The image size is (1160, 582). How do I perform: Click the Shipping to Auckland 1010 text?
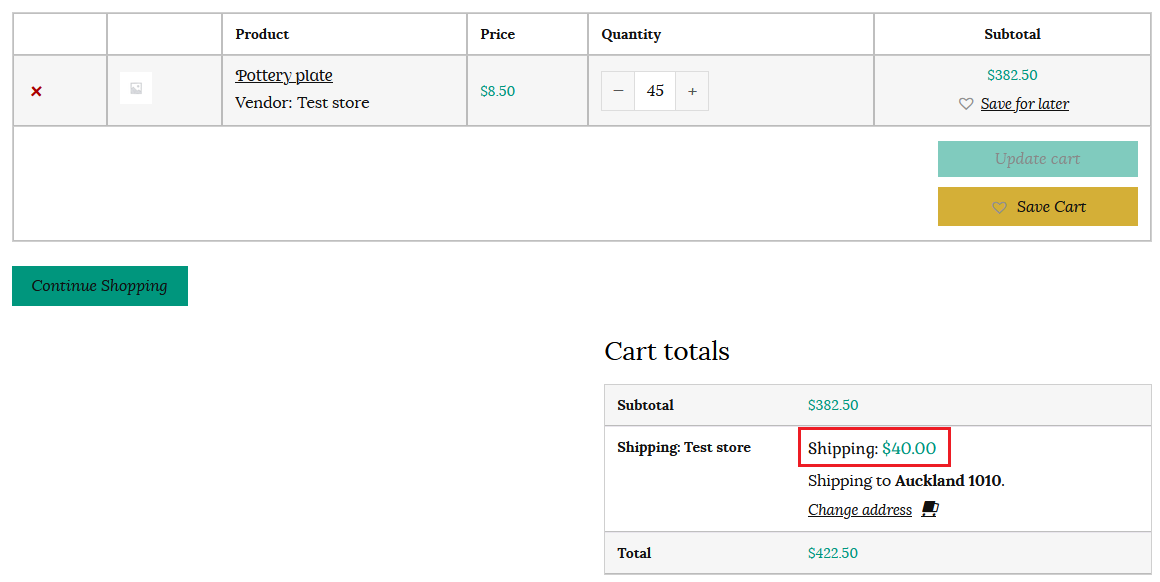coord(906,481)
